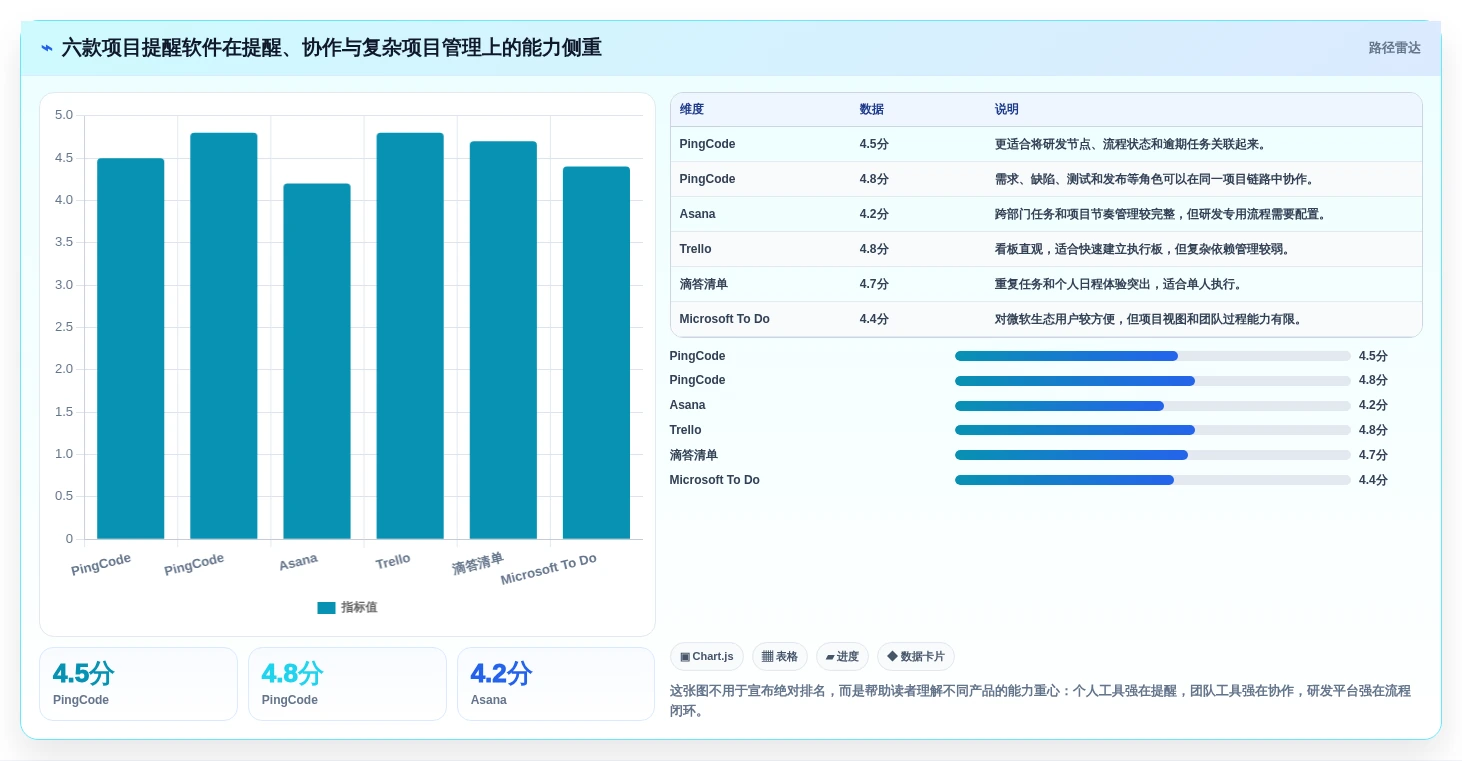Viewport: 1462px width, 761px height.
Task: Select the title 六款项目提醒软件 heading text
Action: tap(331, 48)
